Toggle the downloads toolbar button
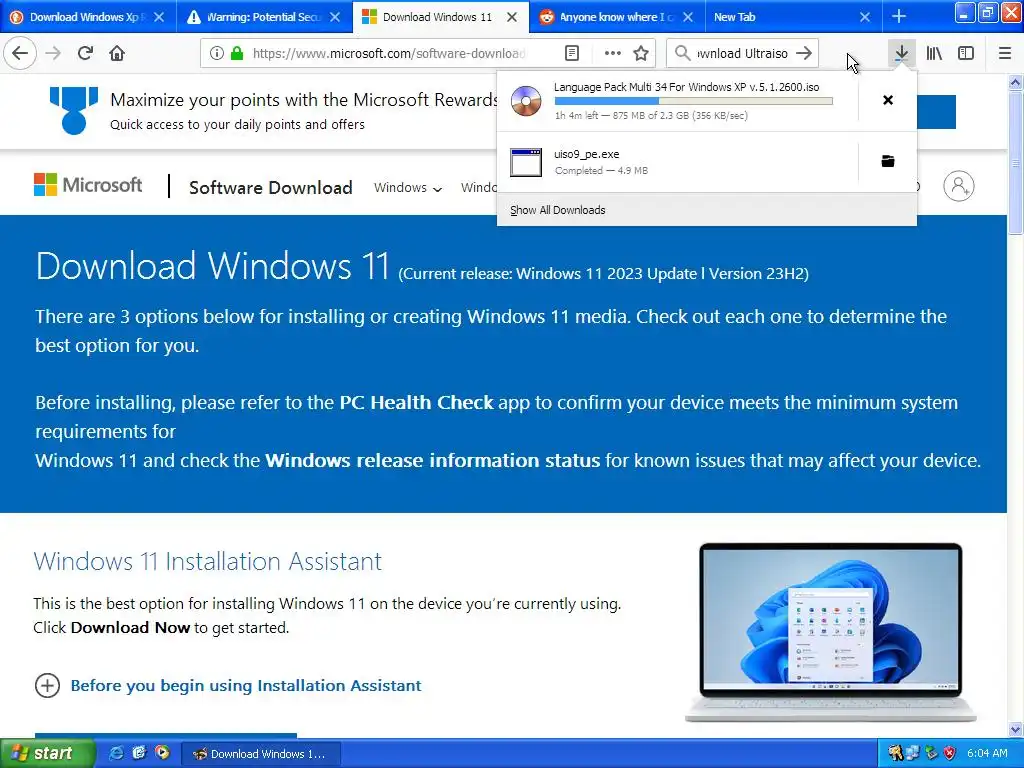Screen dimensions: 1024x768 tap(901, 53)
